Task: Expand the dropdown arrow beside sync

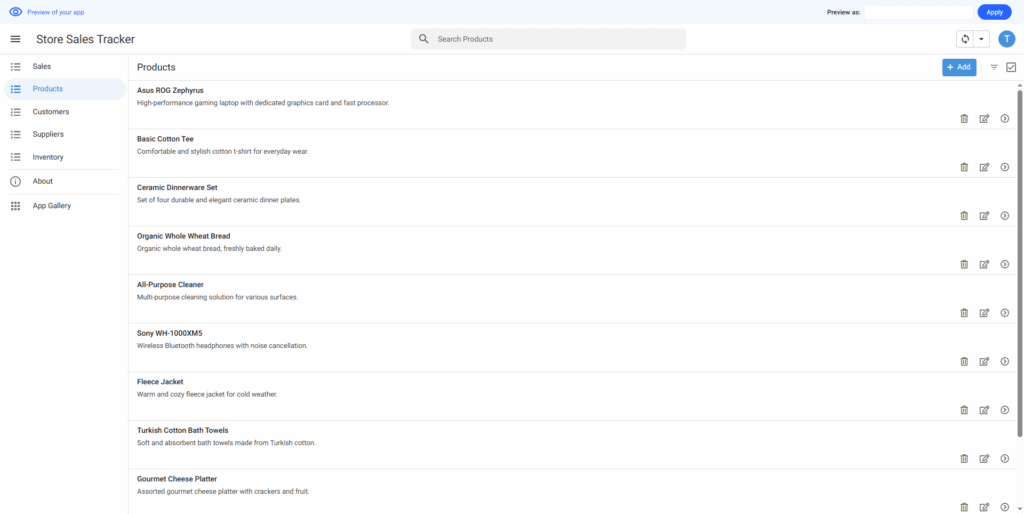Action: 982,39
